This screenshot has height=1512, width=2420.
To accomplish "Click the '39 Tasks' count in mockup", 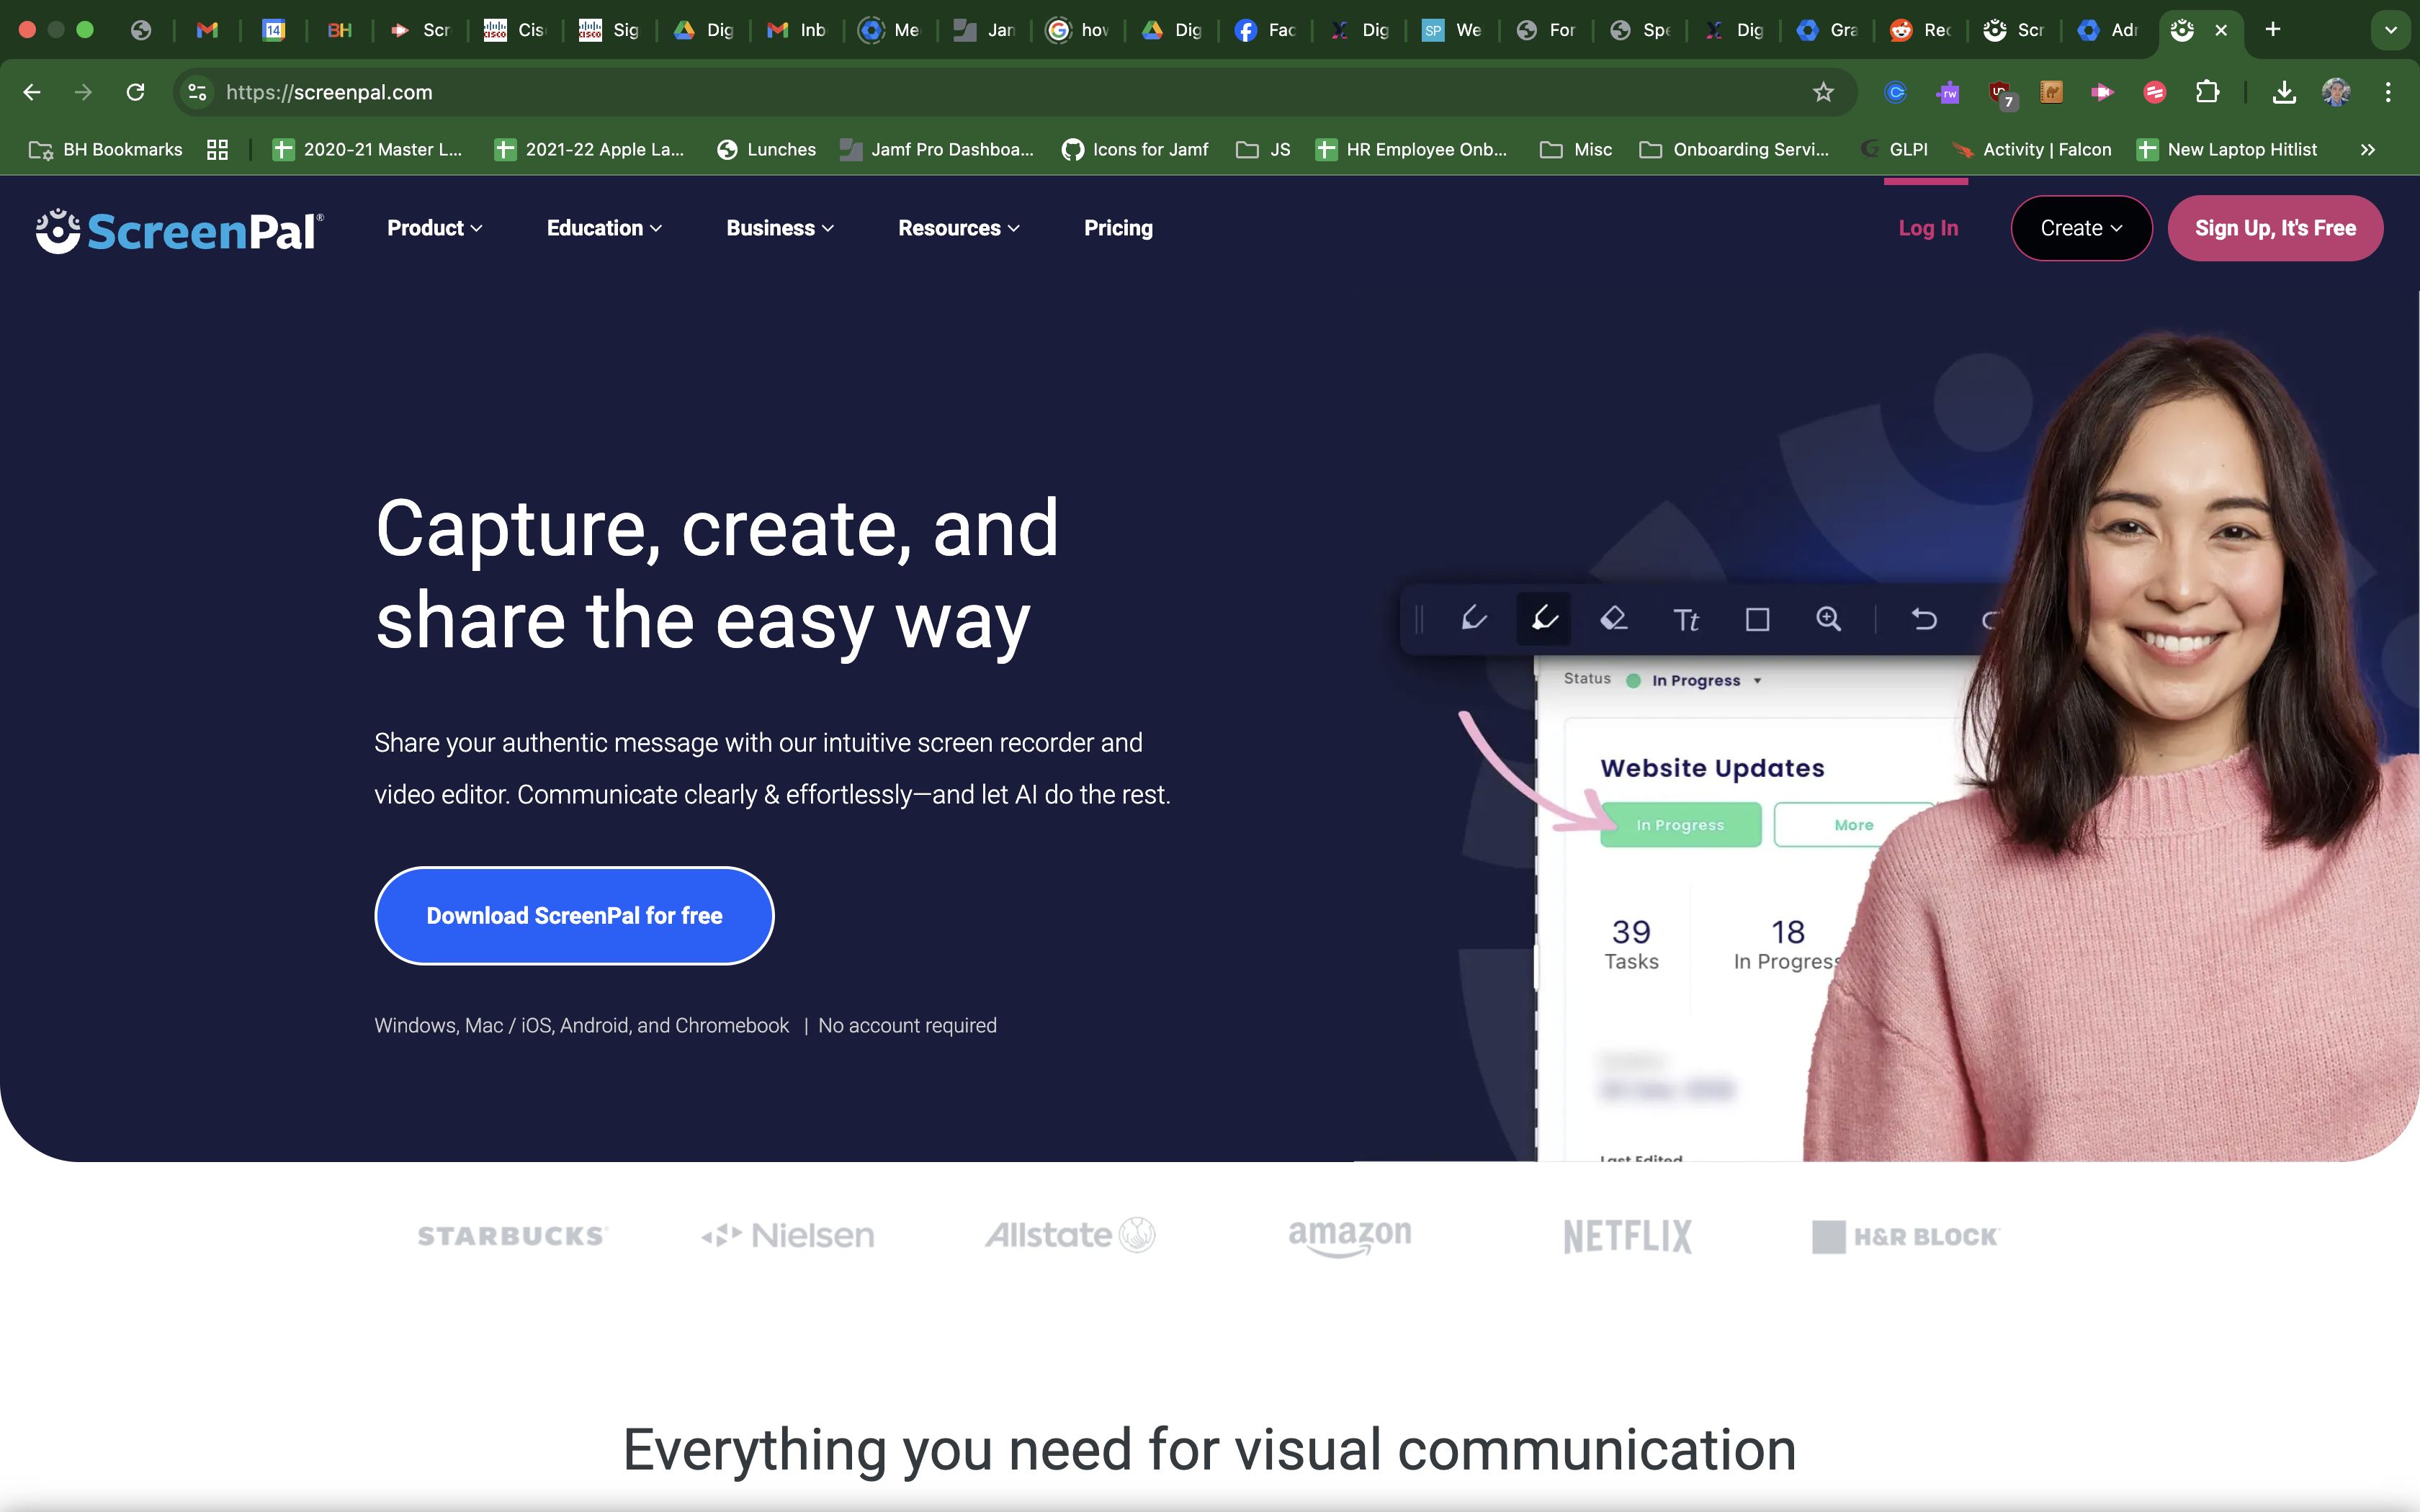I will 1631,944.
